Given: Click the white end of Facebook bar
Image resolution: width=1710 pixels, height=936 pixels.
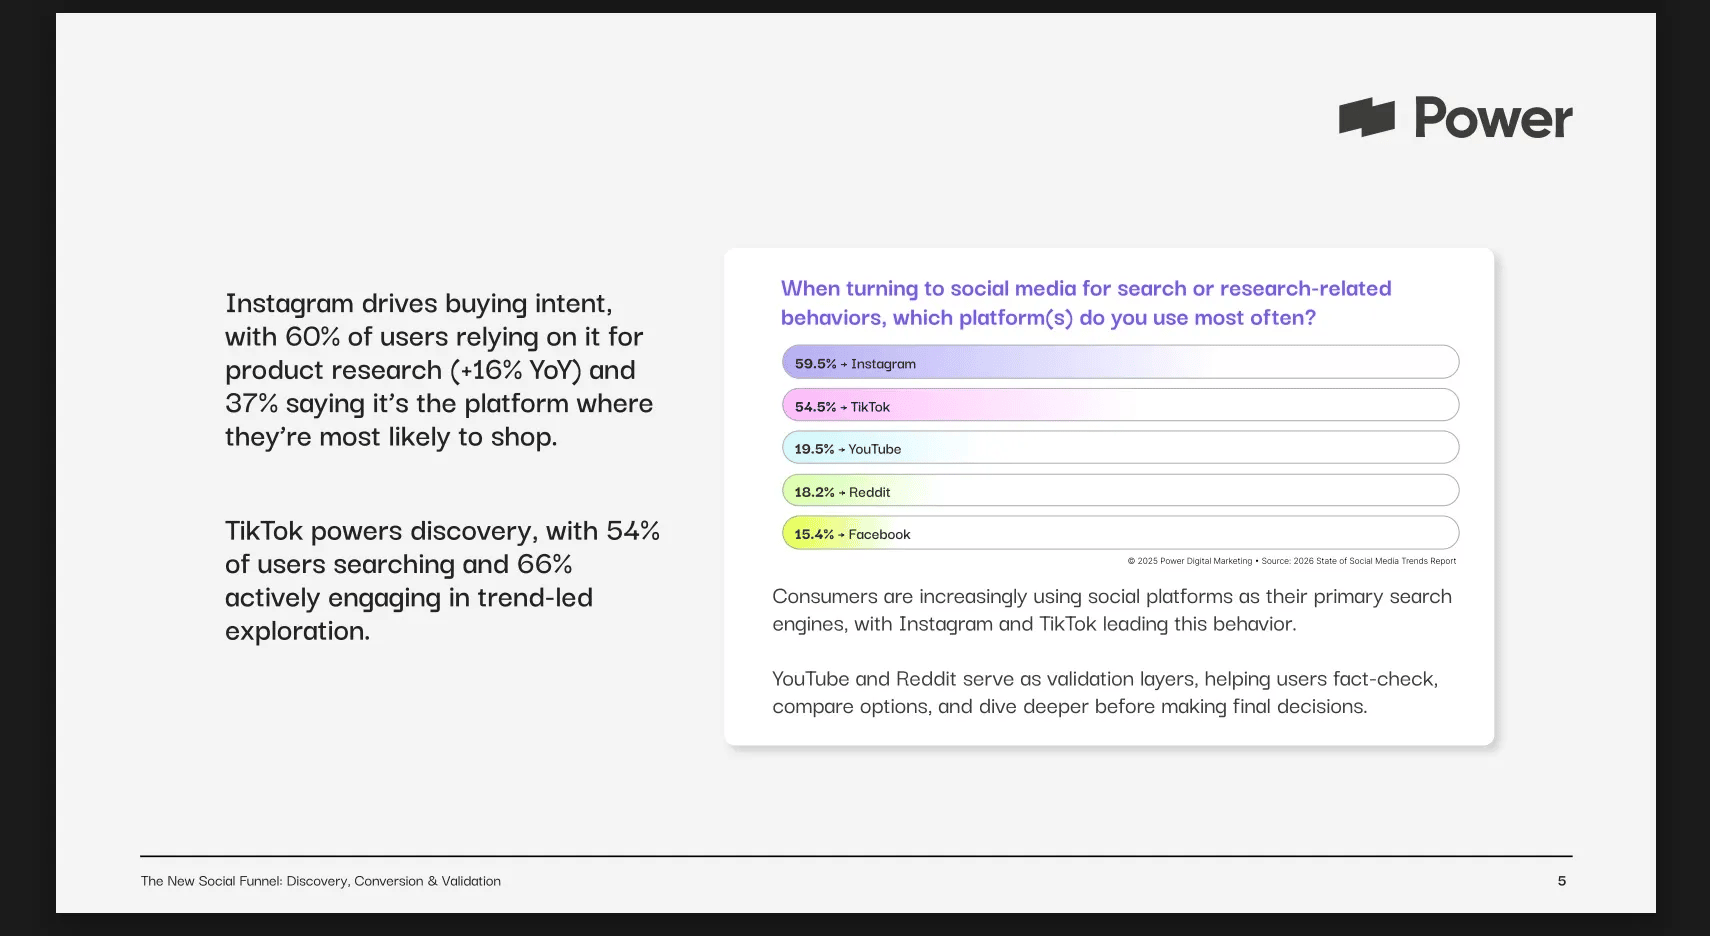Looking at the screenshot, I should pyautogui.click(x=1400, y=533).
